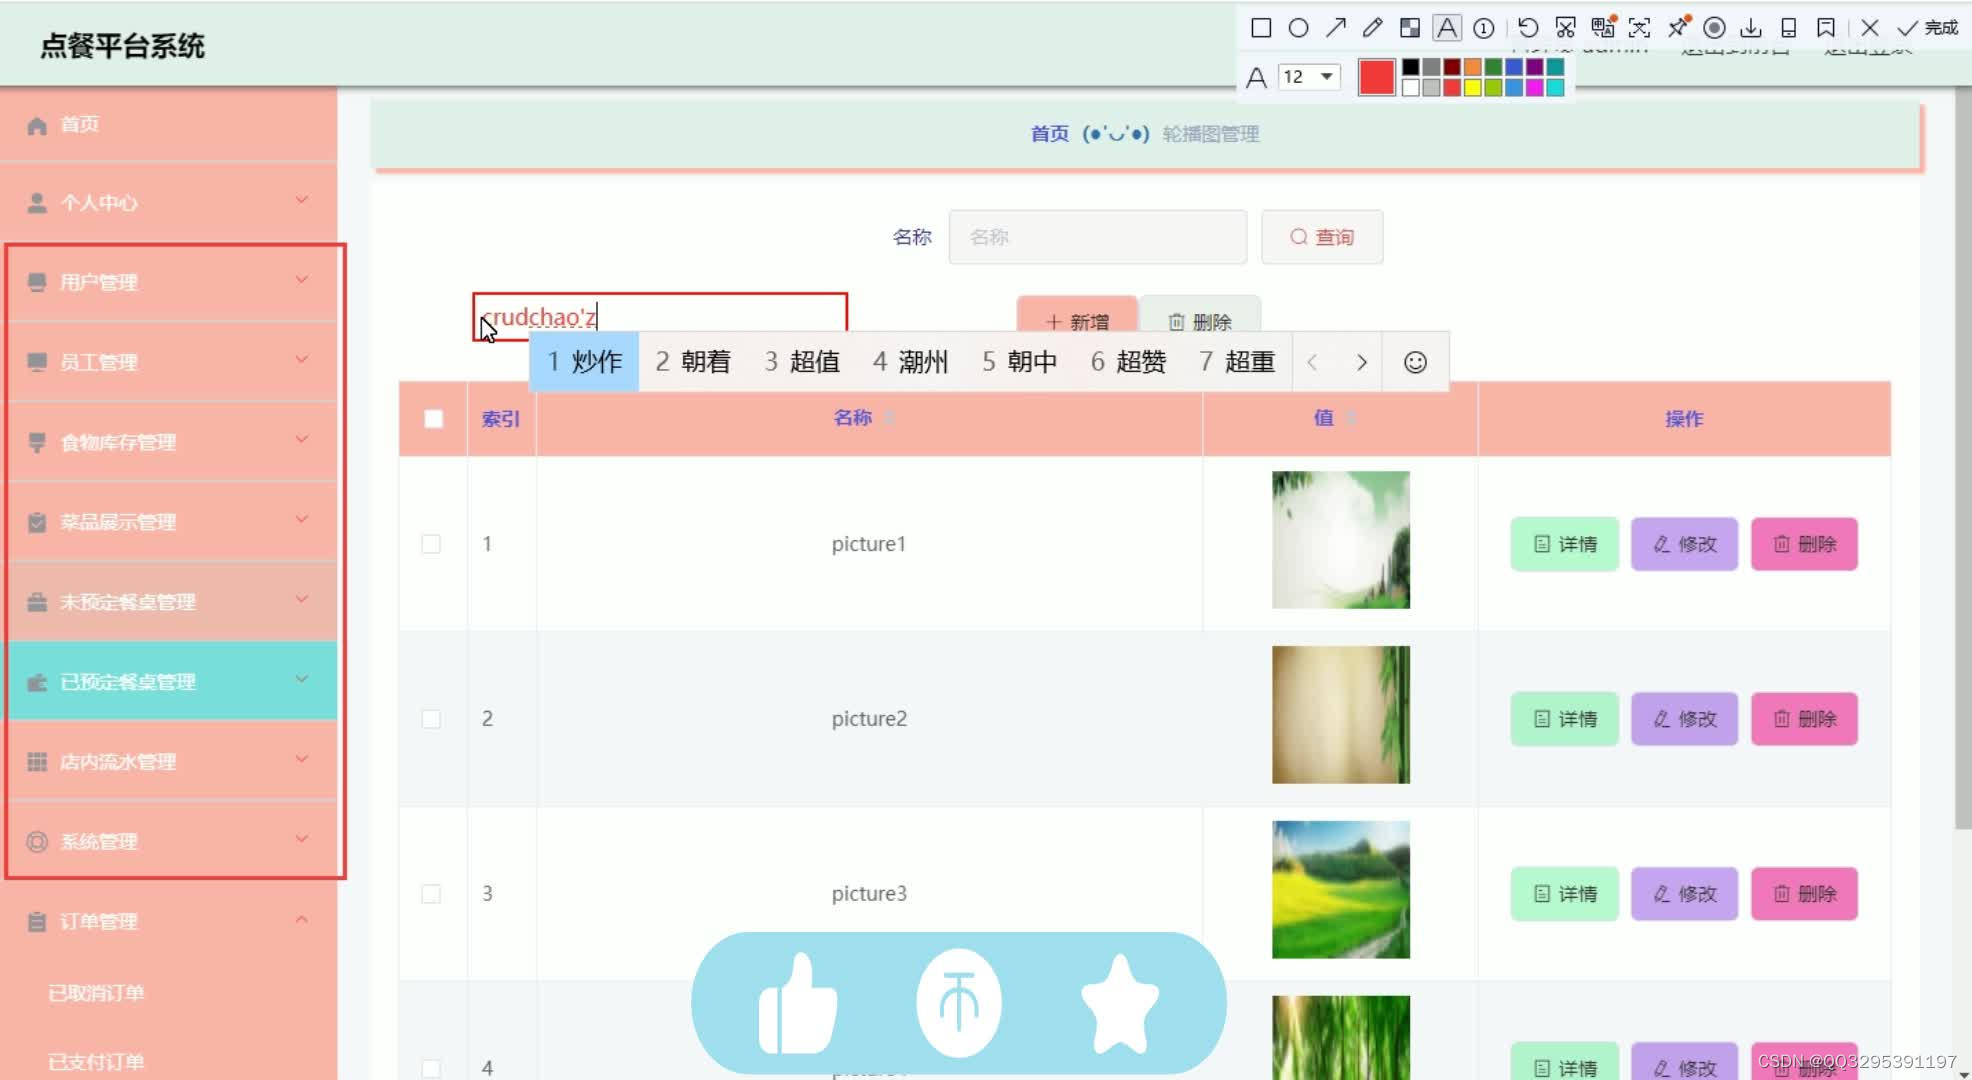Click the 首页 home icon in the sidebar
Viewport: 1972px width, 1080px height.
click(x=37, y=125)
